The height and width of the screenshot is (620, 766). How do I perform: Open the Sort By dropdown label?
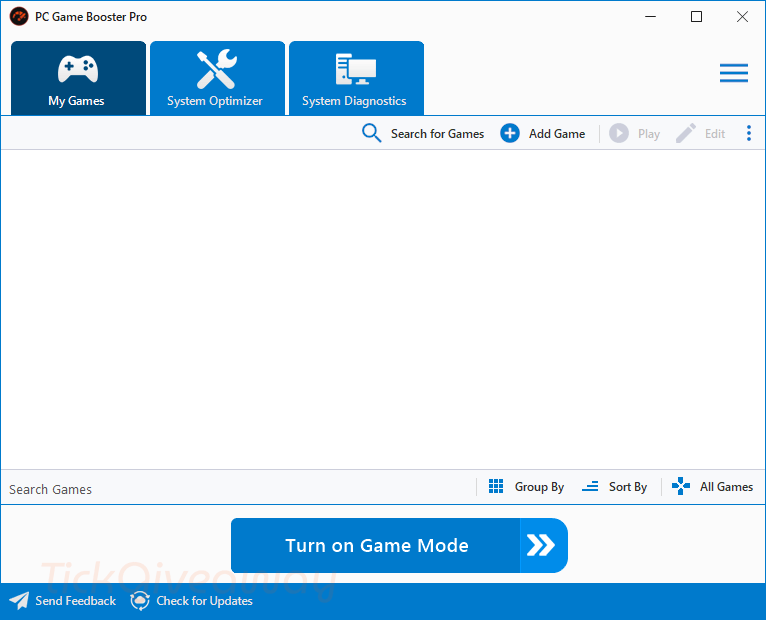[x=628, y=487]
